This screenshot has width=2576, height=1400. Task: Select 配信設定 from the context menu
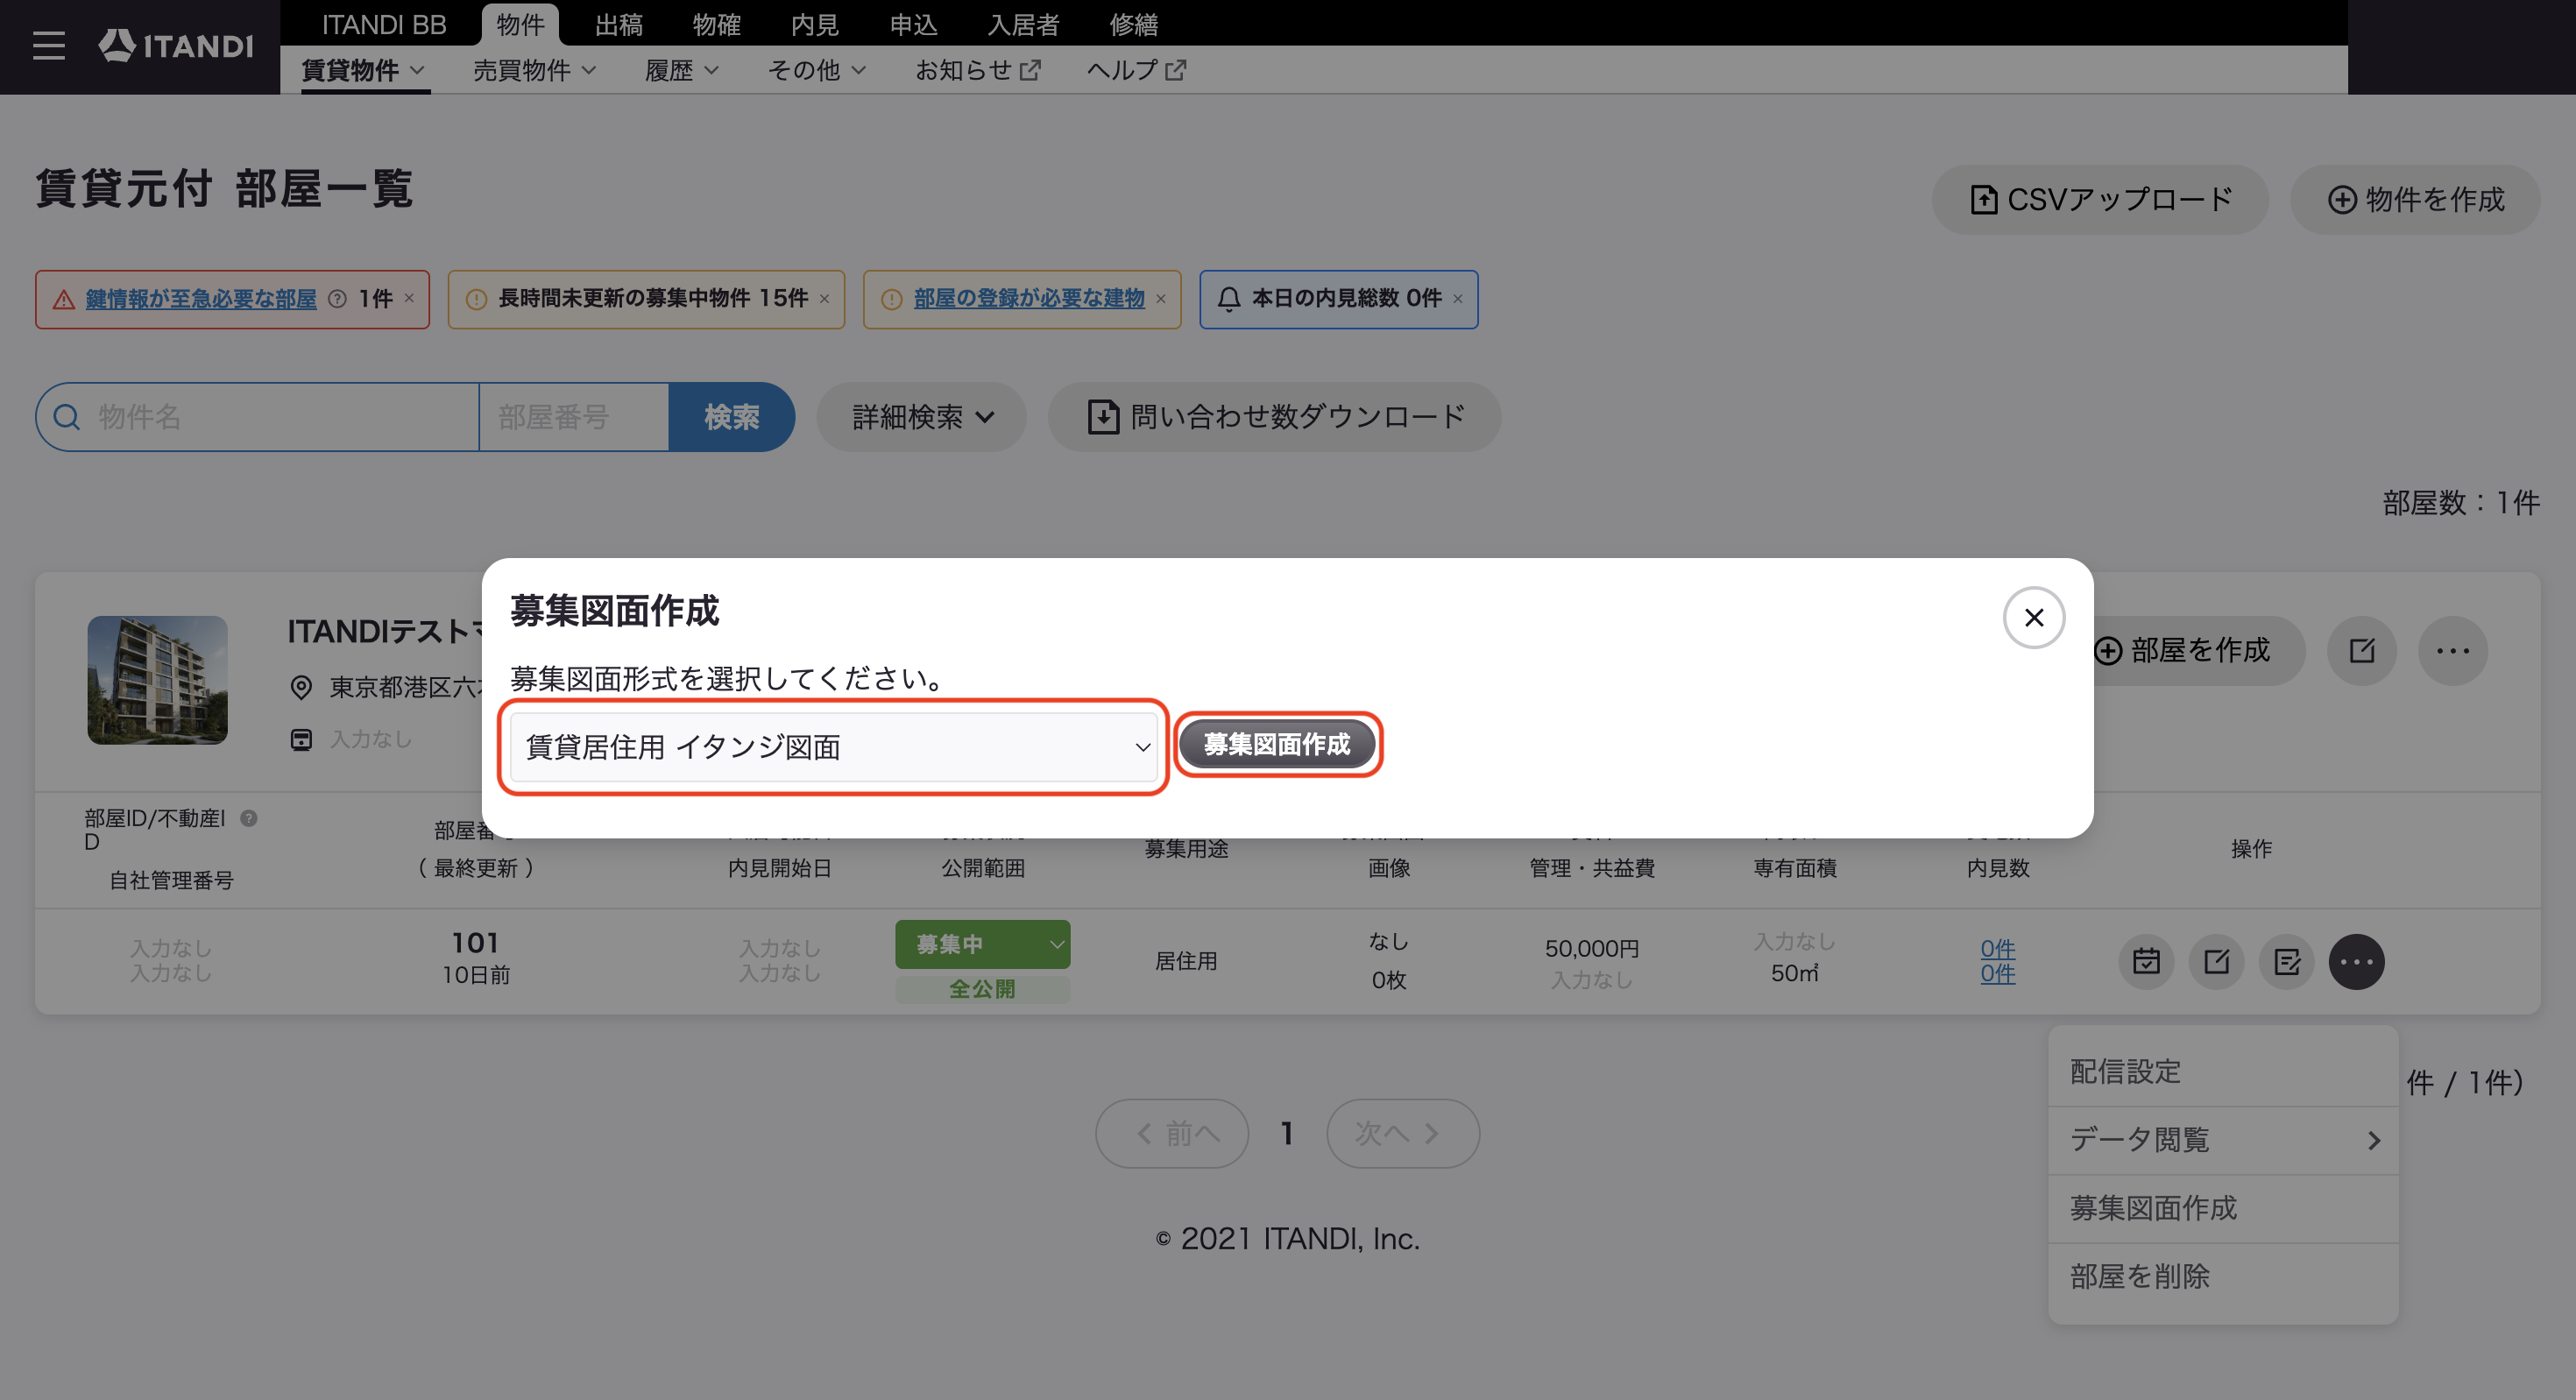point(2223,1072)
